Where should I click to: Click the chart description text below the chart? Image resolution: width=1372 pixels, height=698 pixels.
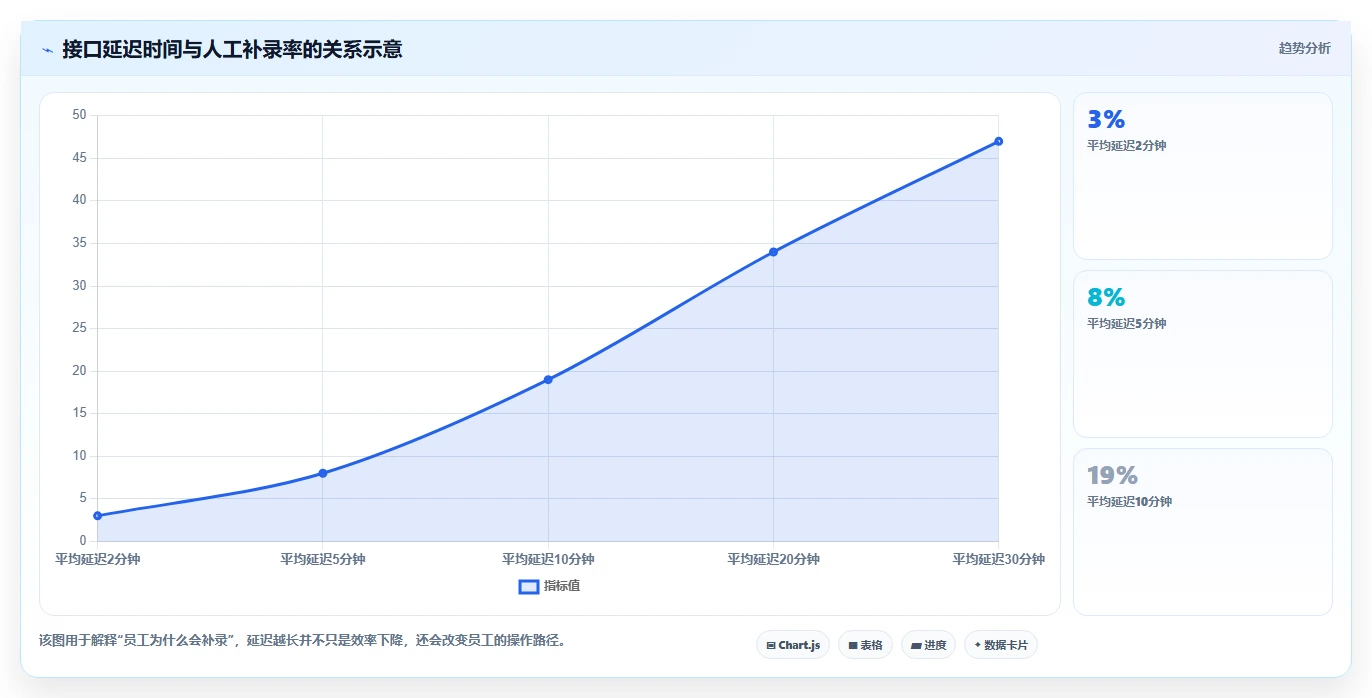(303, 640)
